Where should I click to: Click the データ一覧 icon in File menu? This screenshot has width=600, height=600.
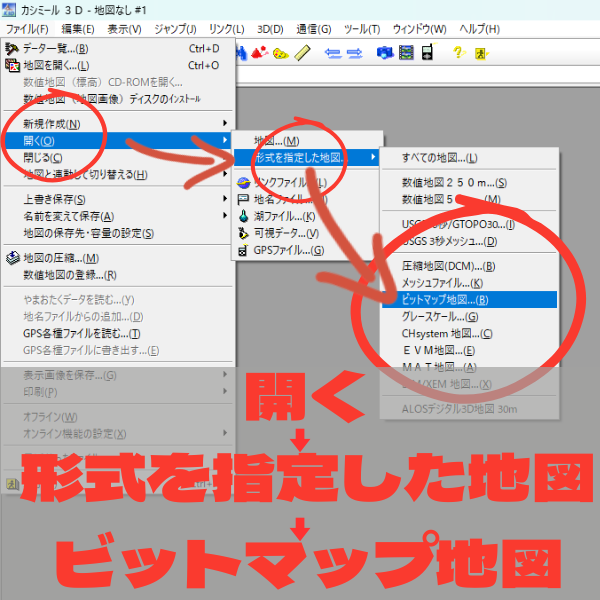pos(12,48)
